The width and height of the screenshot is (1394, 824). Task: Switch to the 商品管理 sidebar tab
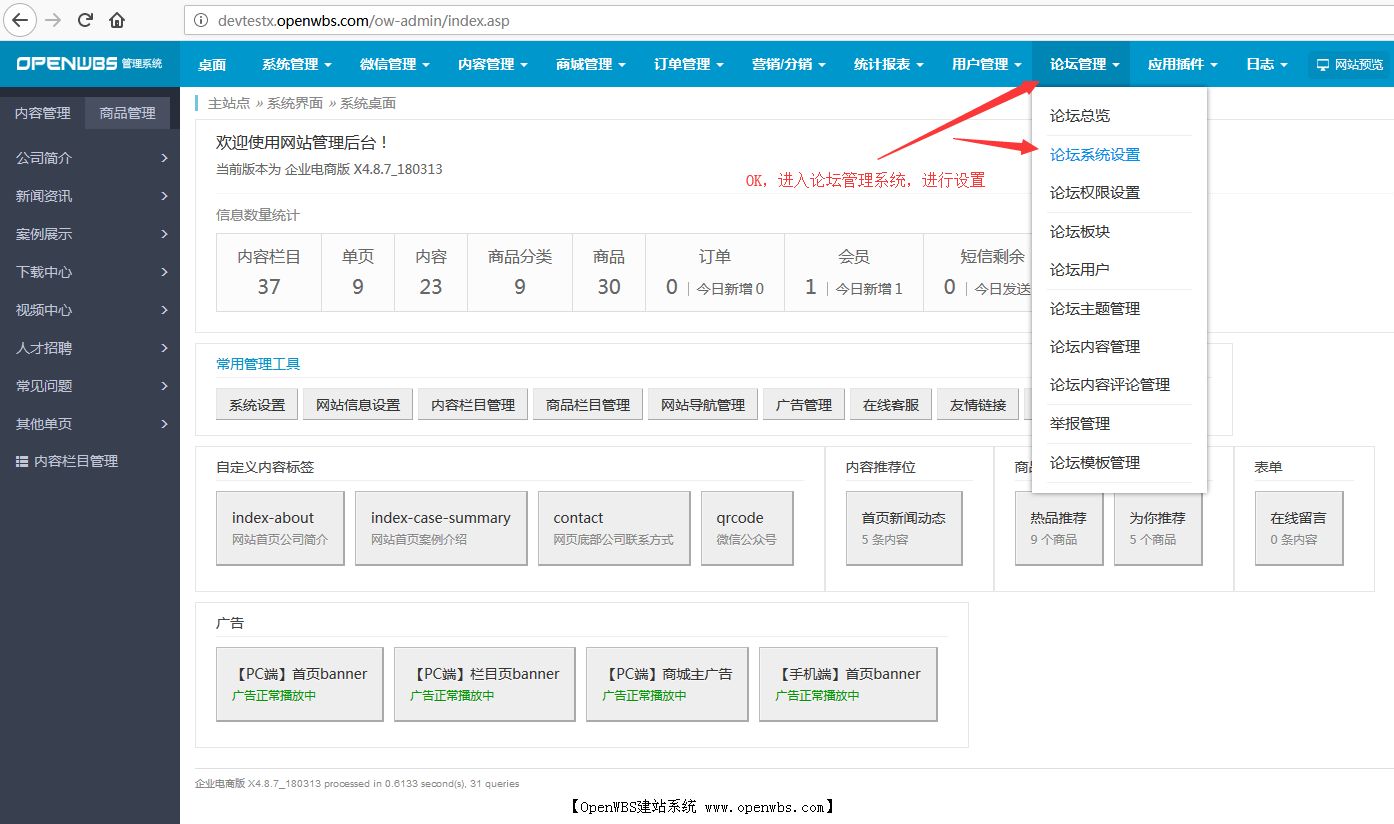point(126,113)
